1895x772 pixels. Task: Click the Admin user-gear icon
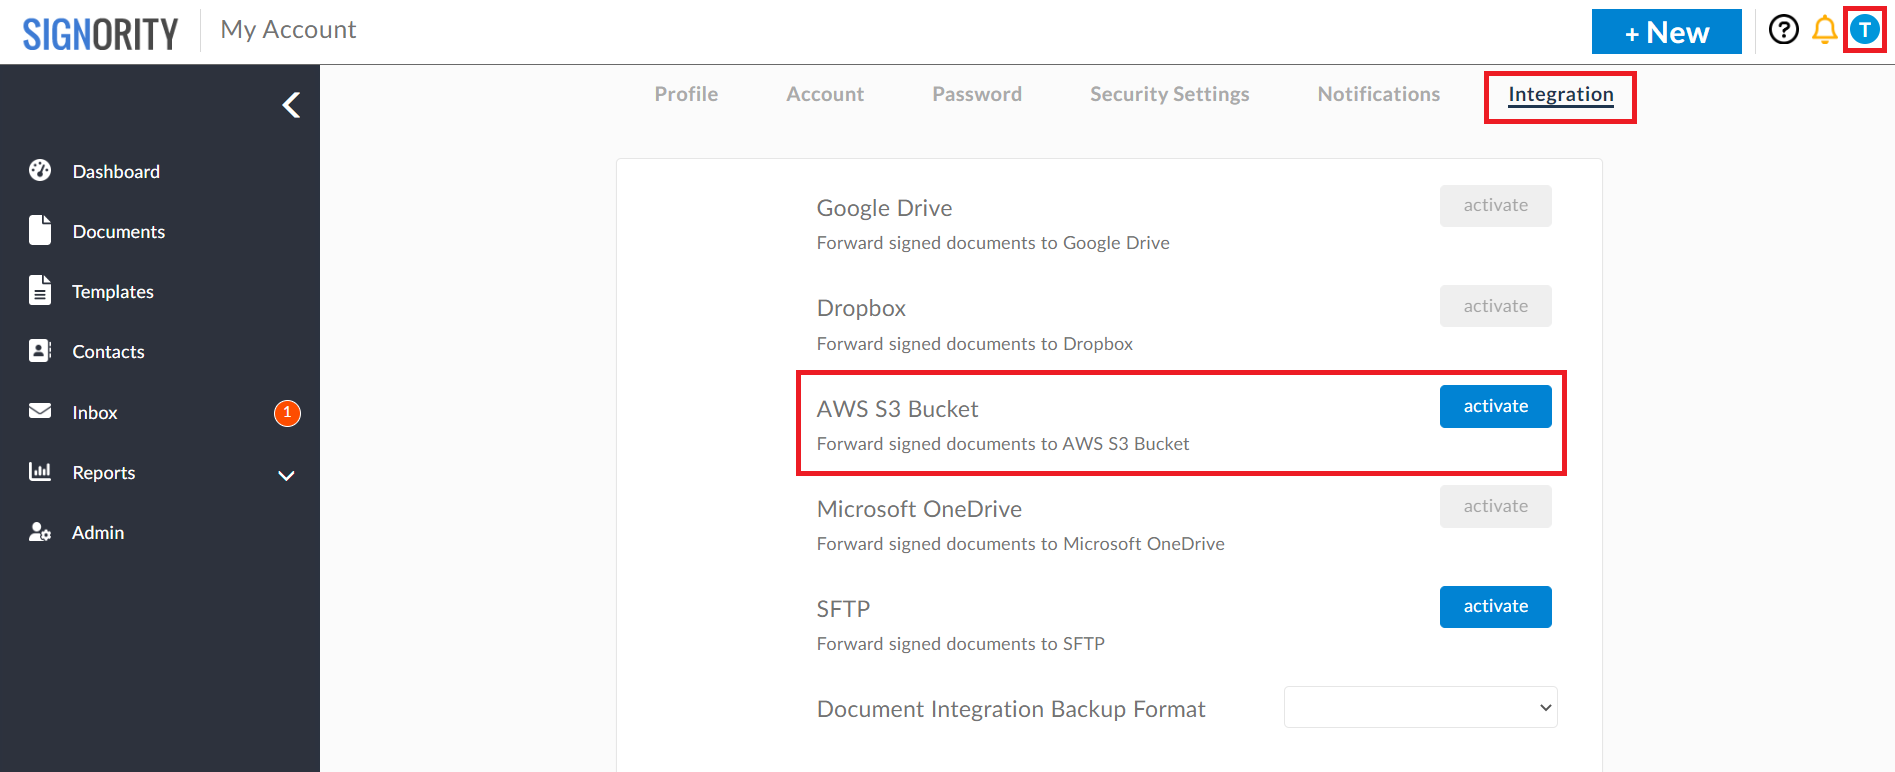40,532
